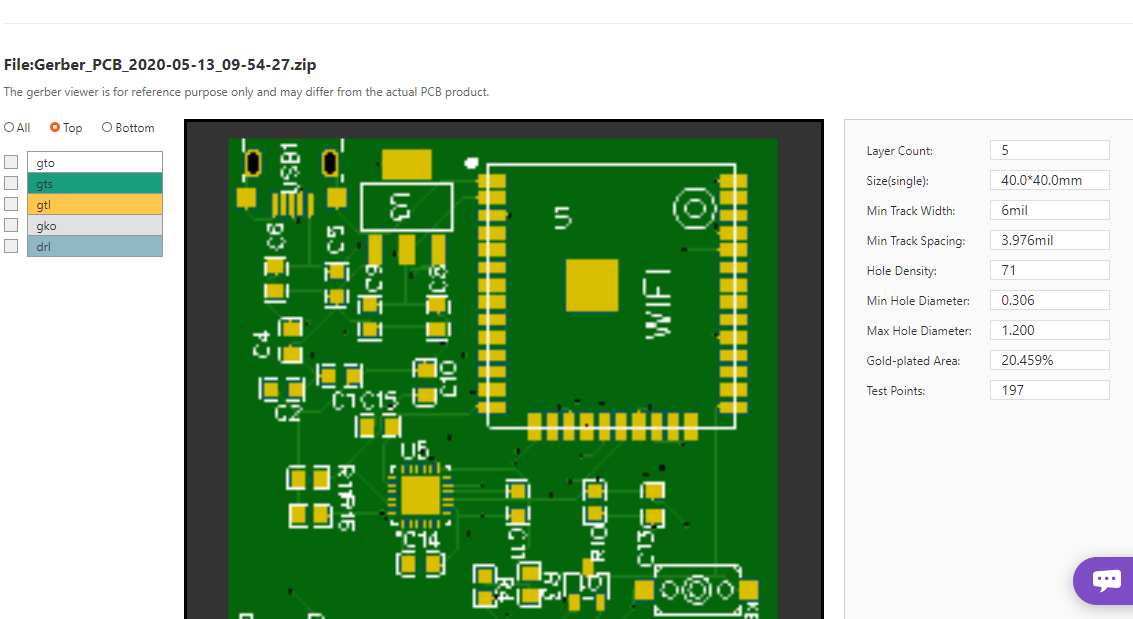The image size is (1133, 619).
Task: Check the gto layer checkbox
Action: pos(10,162)
